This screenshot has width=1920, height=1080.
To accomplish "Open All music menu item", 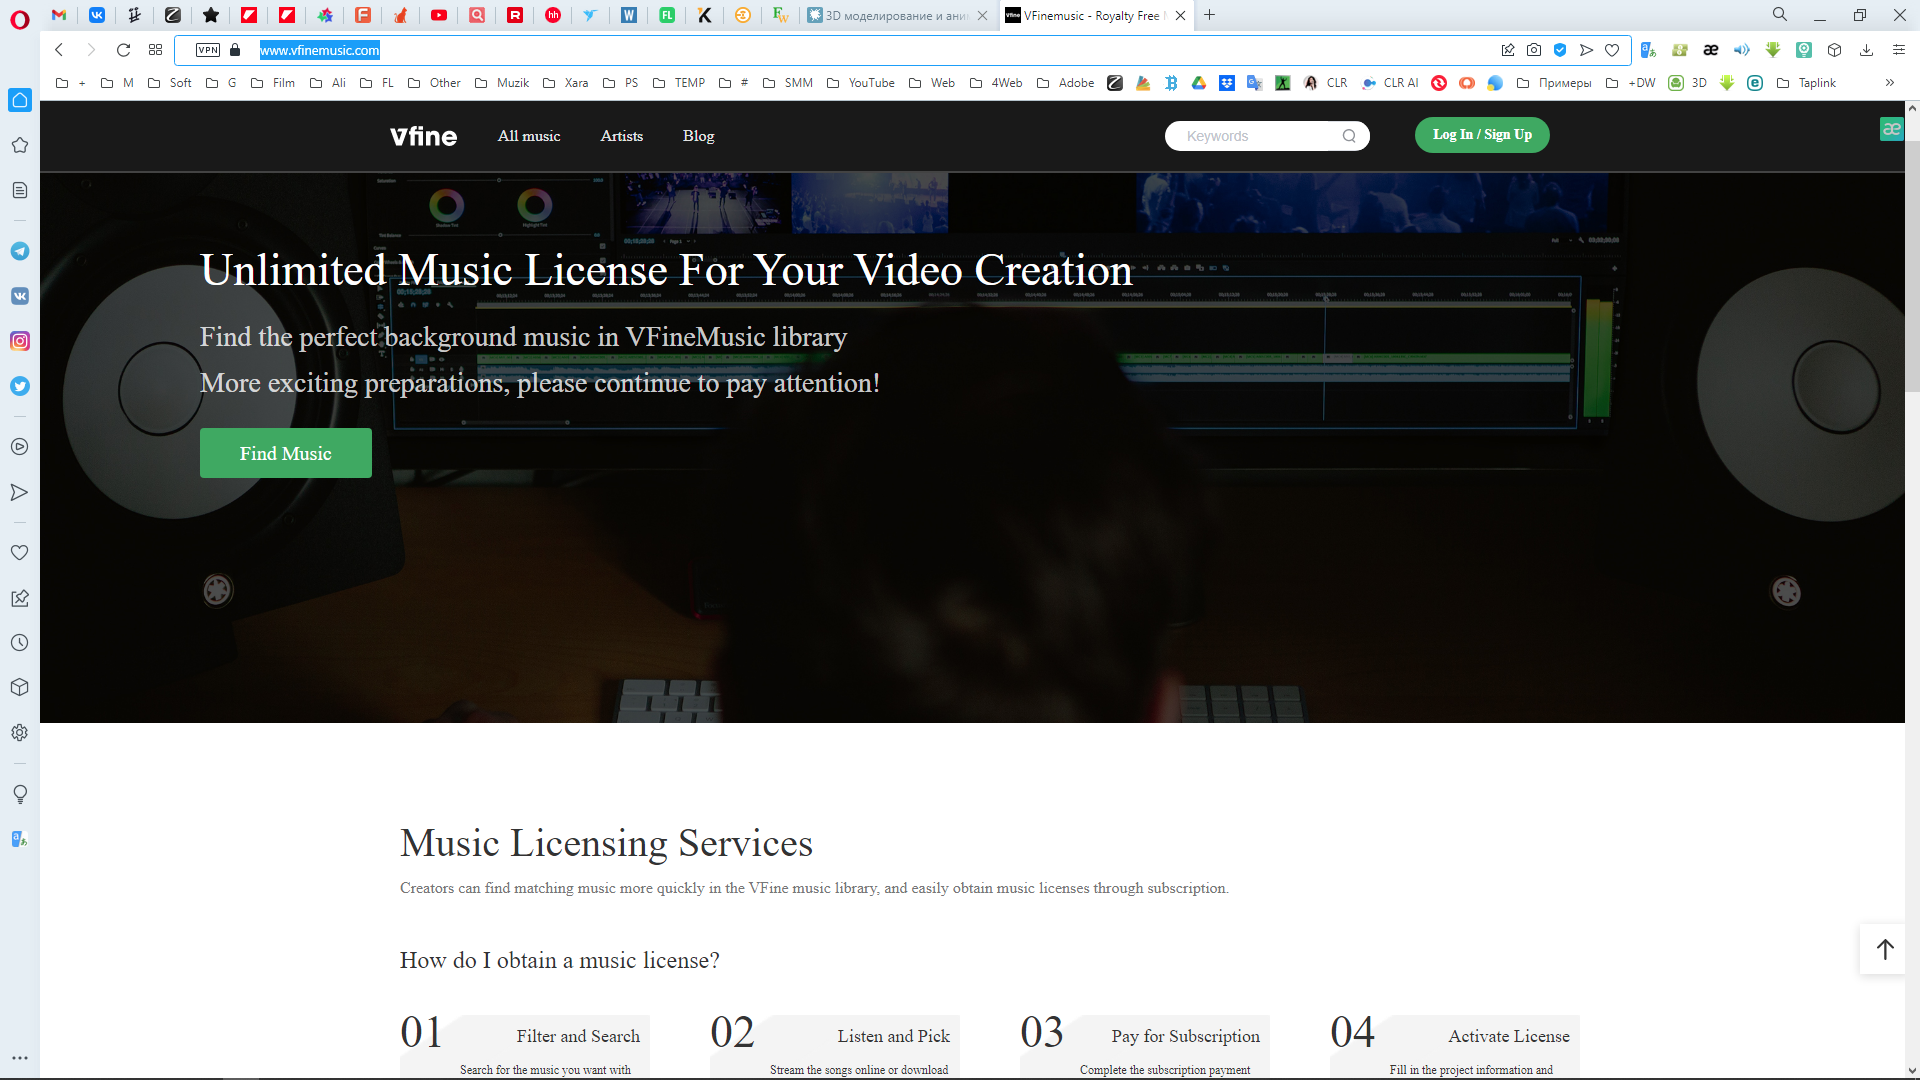I will tap(529, 136).
